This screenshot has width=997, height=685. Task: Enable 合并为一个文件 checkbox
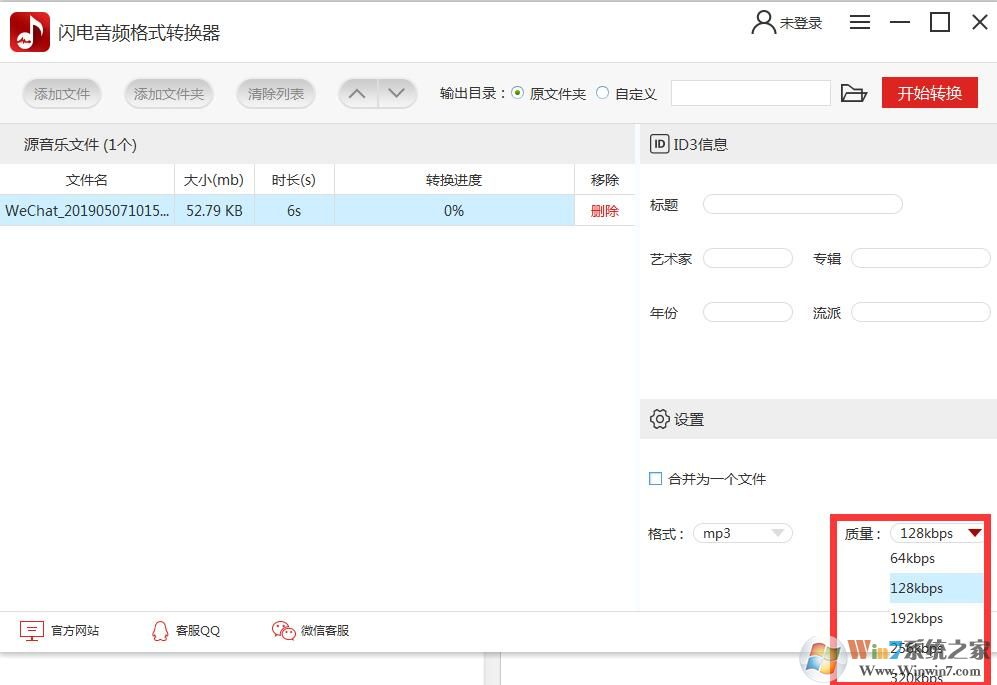656,479
